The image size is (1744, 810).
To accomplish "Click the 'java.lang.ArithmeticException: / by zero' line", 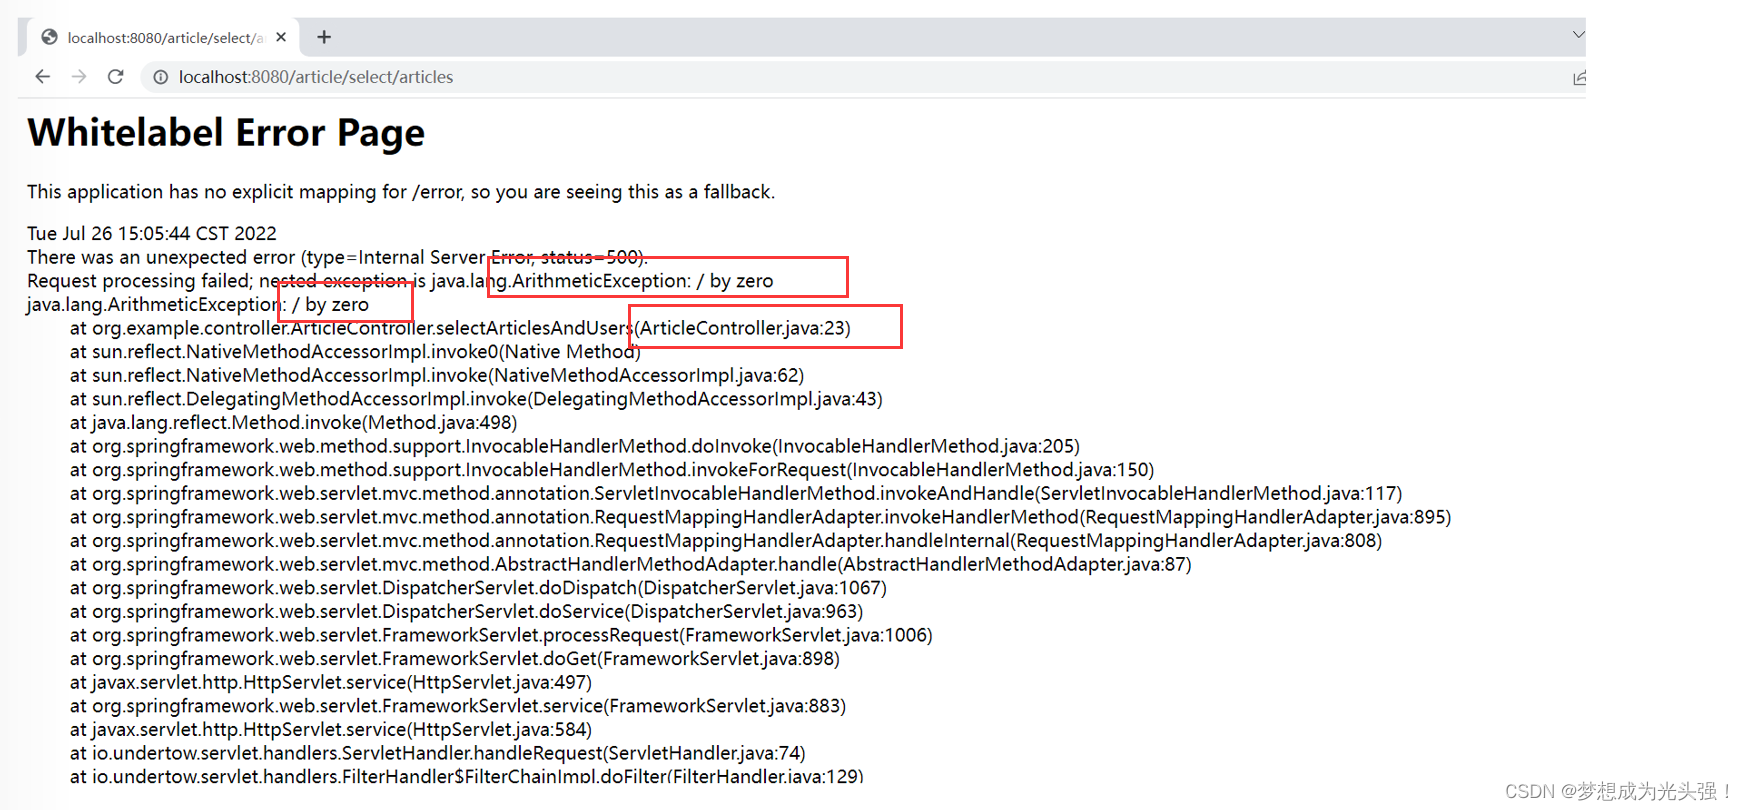I will [198, 304].
